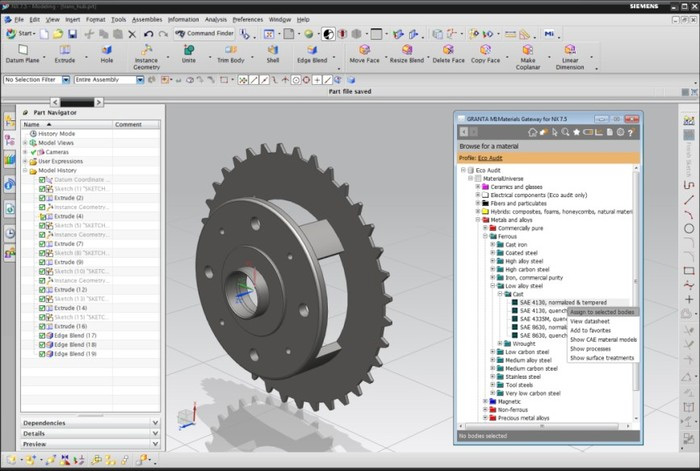The image size is (700, 471).
Task: Open favorites star in GRANTA toolbar
Action: tap(576, 132)
